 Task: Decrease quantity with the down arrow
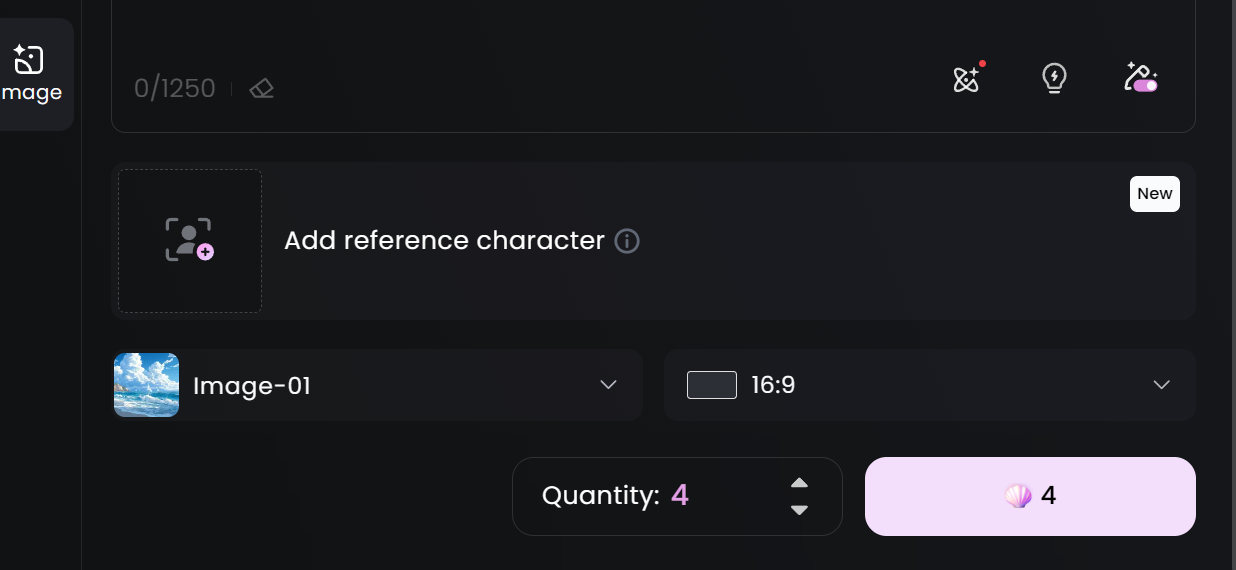coord(799,510)
